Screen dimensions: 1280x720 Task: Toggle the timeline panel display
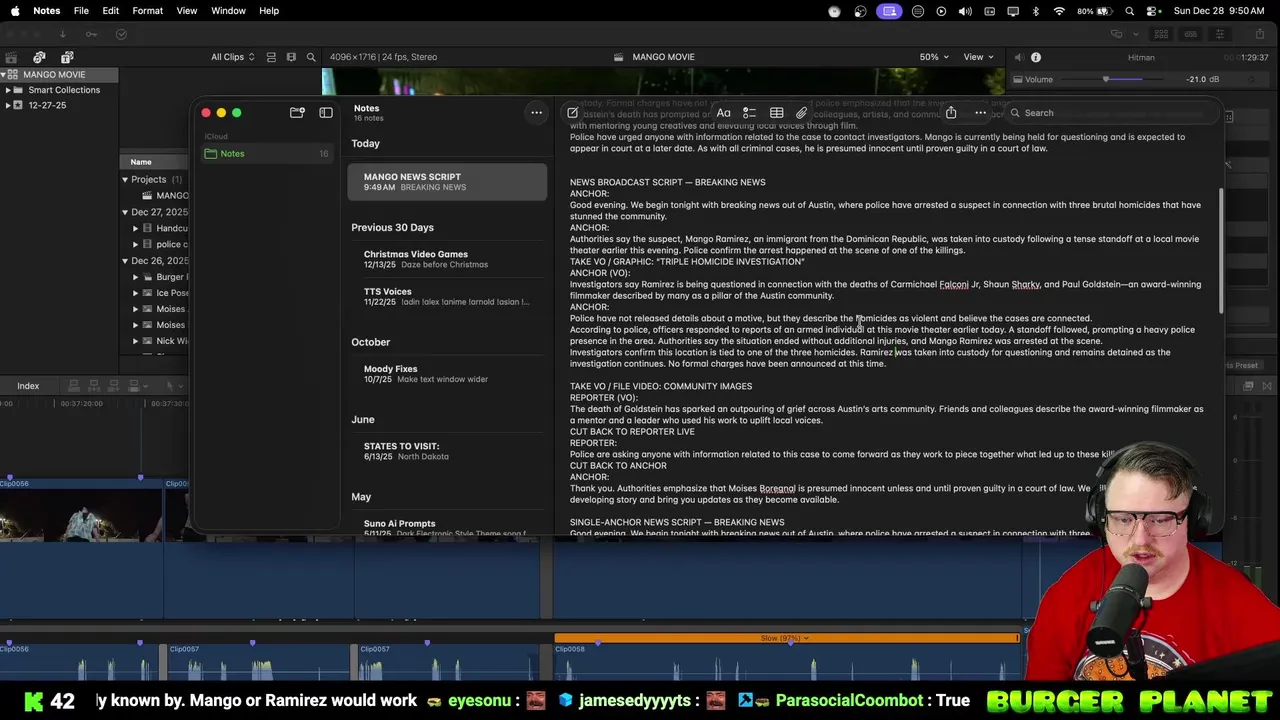[1191, 34]
